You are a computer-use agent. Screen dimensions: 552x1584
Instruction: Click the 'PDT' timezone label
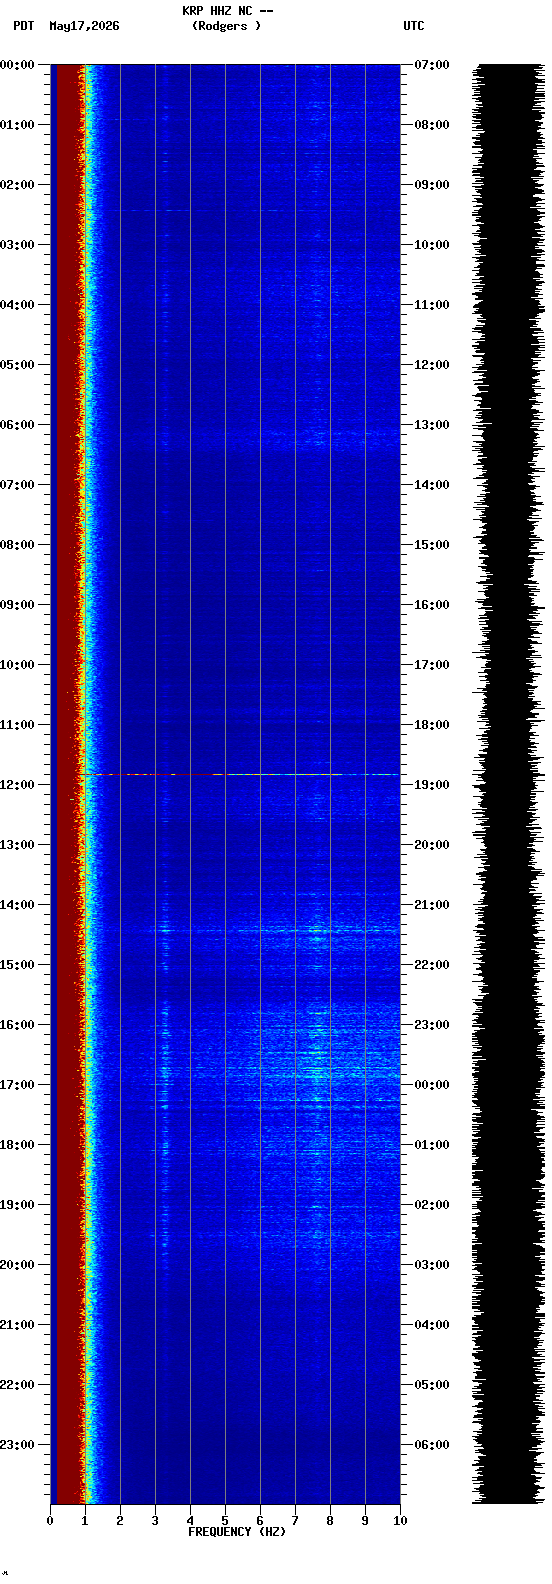(x=23, y=26)
